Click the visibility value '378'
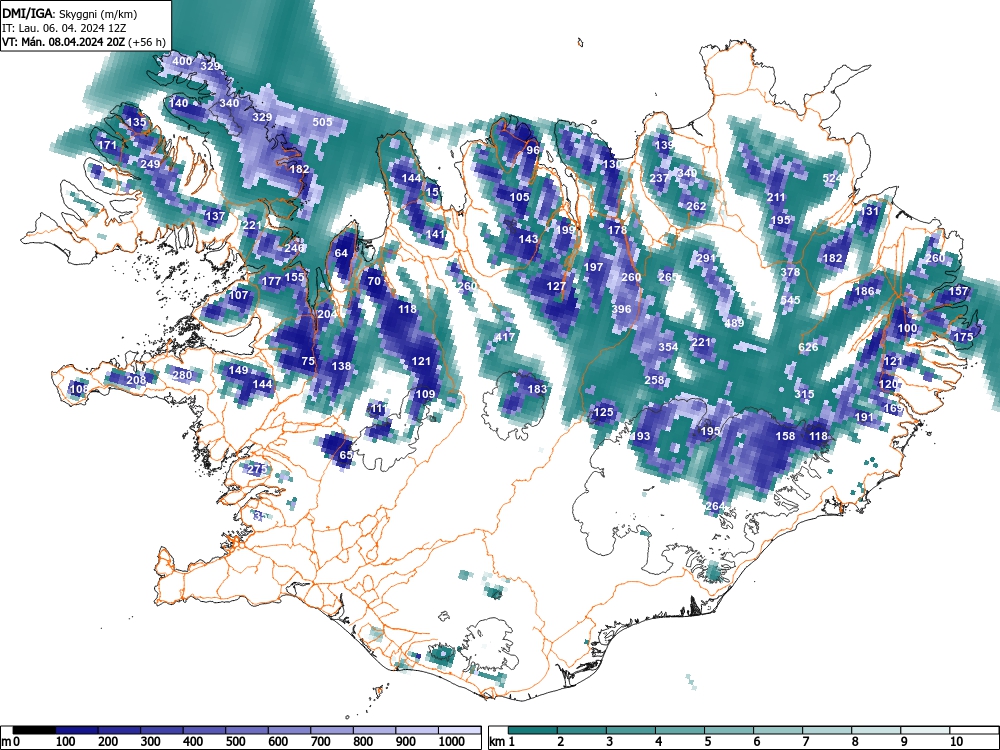 pos(790,272)
